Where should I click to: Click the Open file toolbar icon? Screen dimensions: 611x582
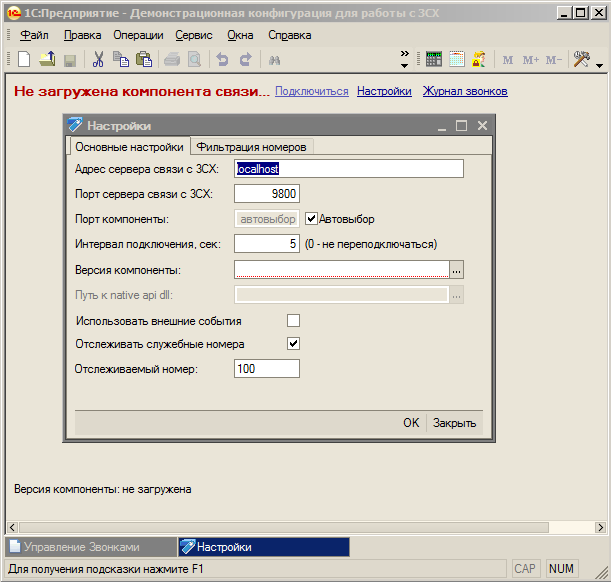tap(47, 60)
